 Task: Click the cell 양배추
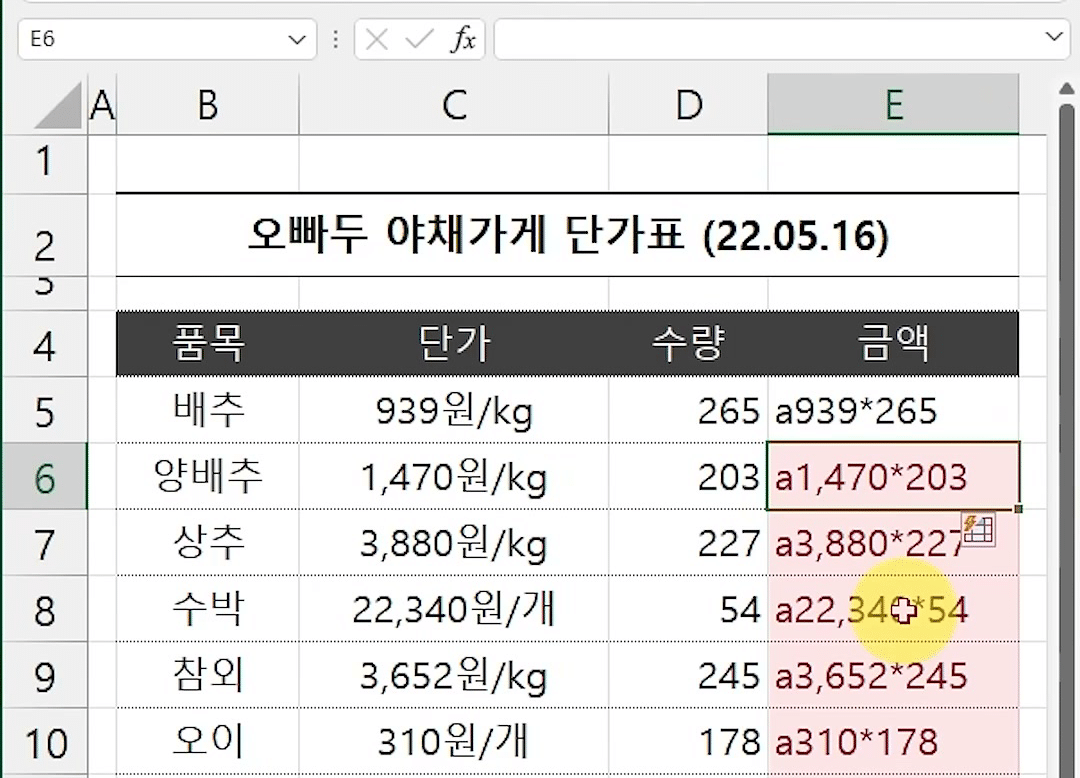pyautogui.click(x=208, y=476)
